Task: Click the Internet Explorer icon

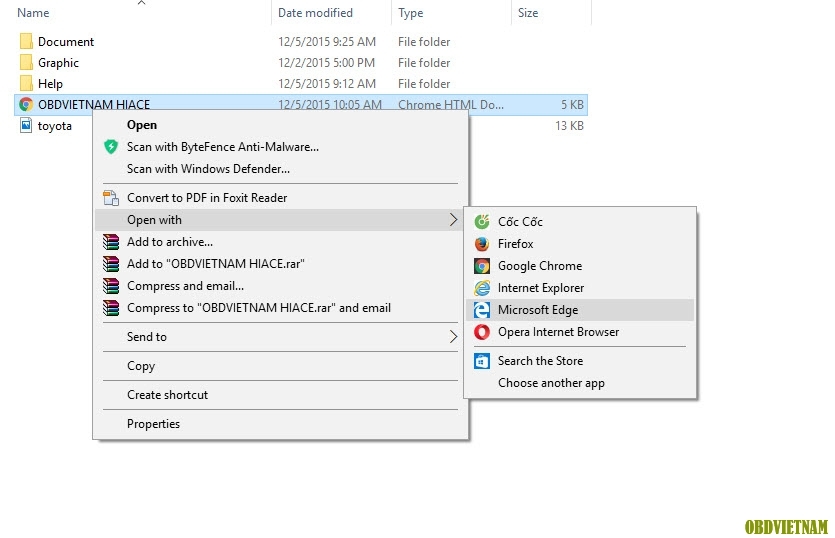Action: [482, 288]
